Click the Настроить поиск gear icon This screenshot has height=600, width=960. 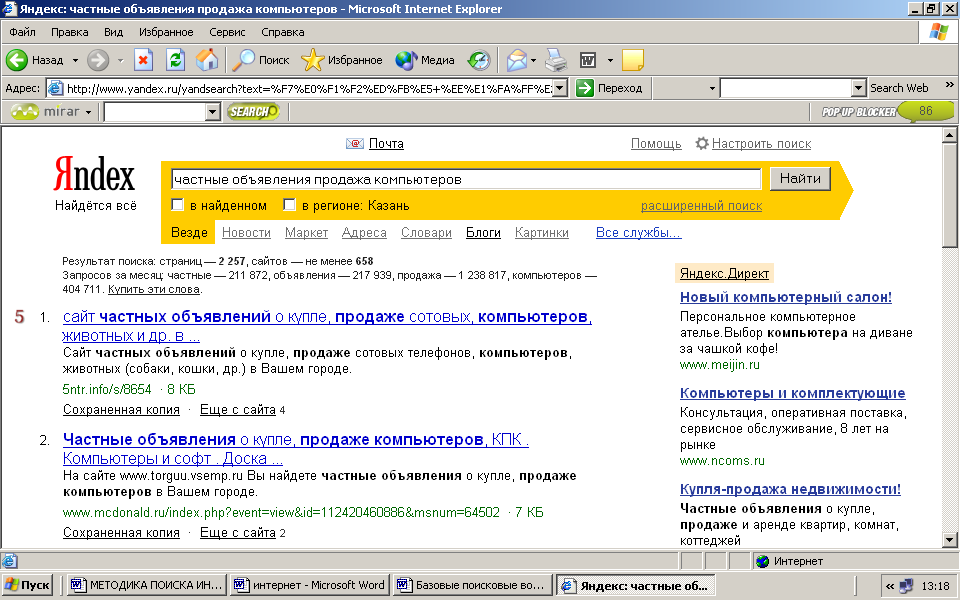[702, 143]
